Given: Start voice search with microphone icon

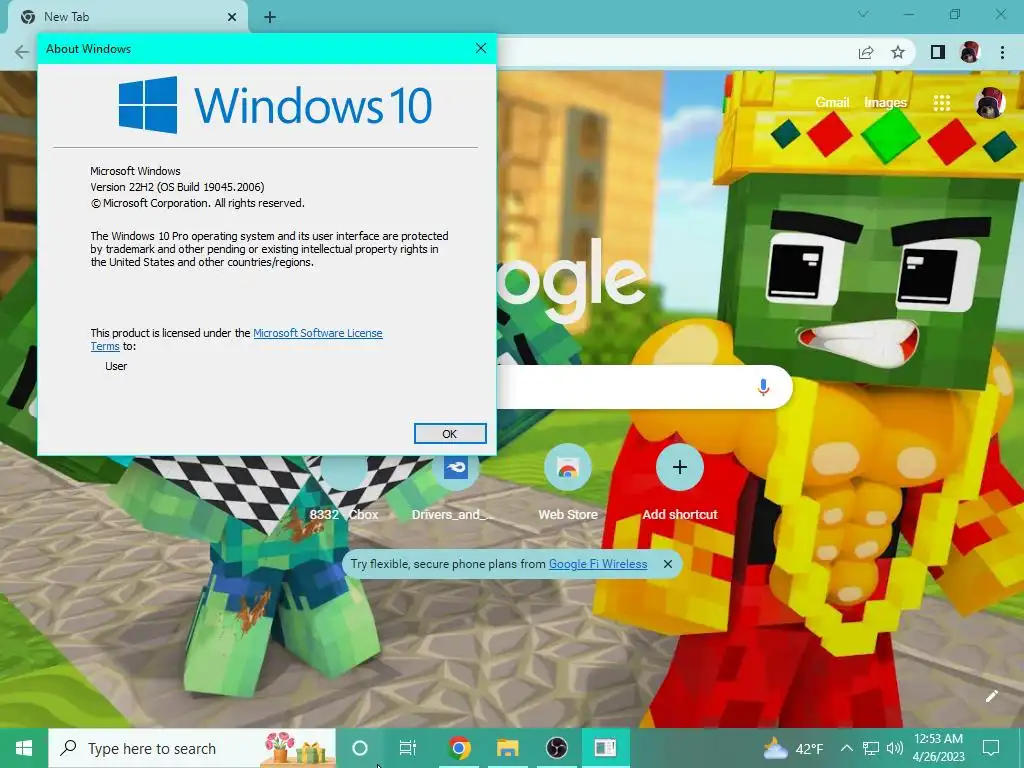Looking at the screenshot, I should point(763,387).
